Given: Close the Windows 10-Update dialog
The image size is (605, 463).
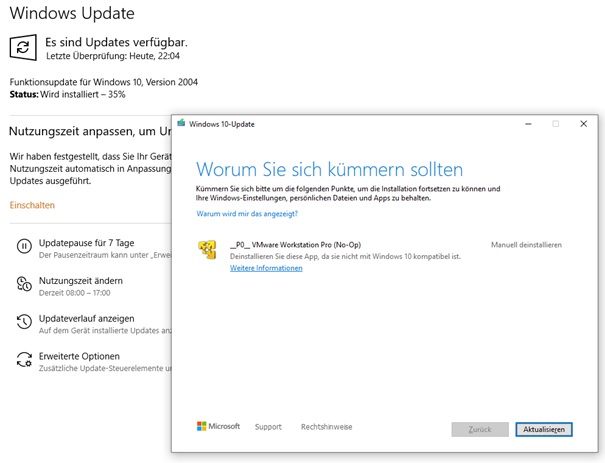Looking at the screenshot, I should pos(583,124).
